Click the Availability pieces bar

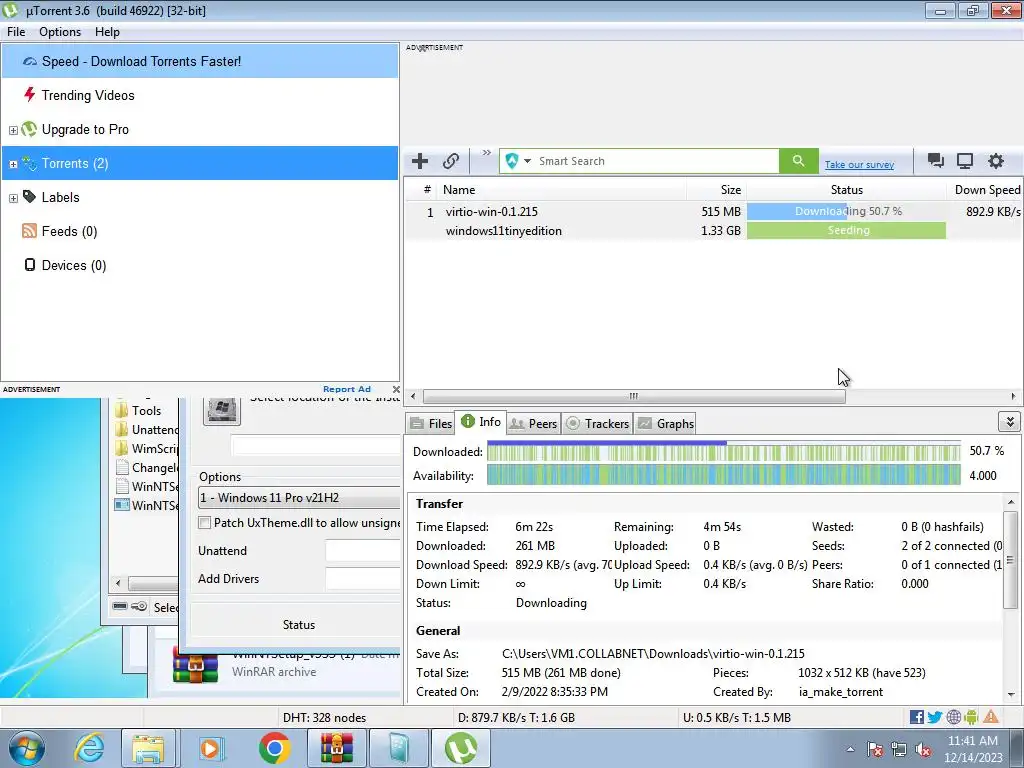724,475
